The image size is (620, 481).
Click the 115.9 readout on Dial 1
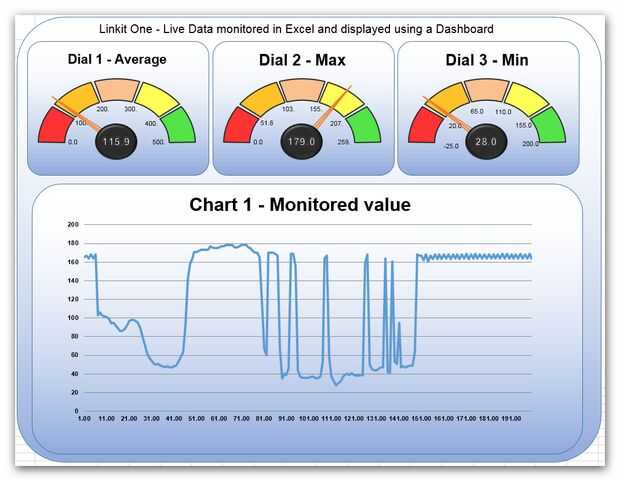pyautogui.click(x=116, y=142)
